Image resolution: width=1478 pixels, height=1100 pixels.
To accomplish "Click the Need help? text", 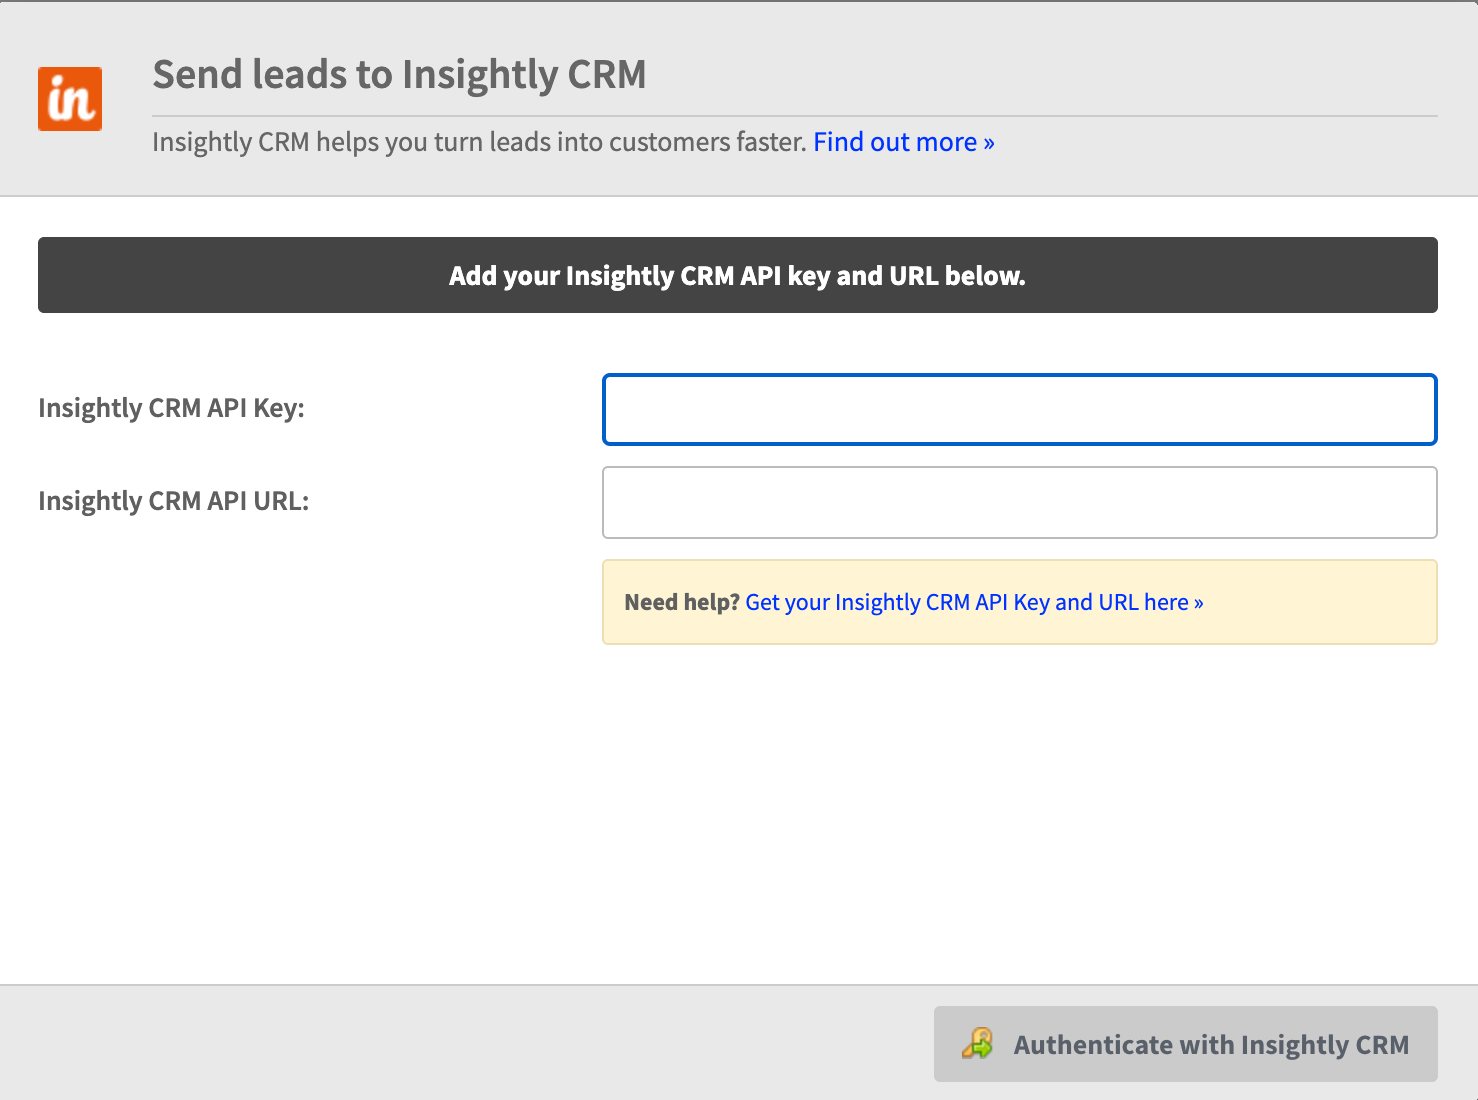I will (682, 602).
